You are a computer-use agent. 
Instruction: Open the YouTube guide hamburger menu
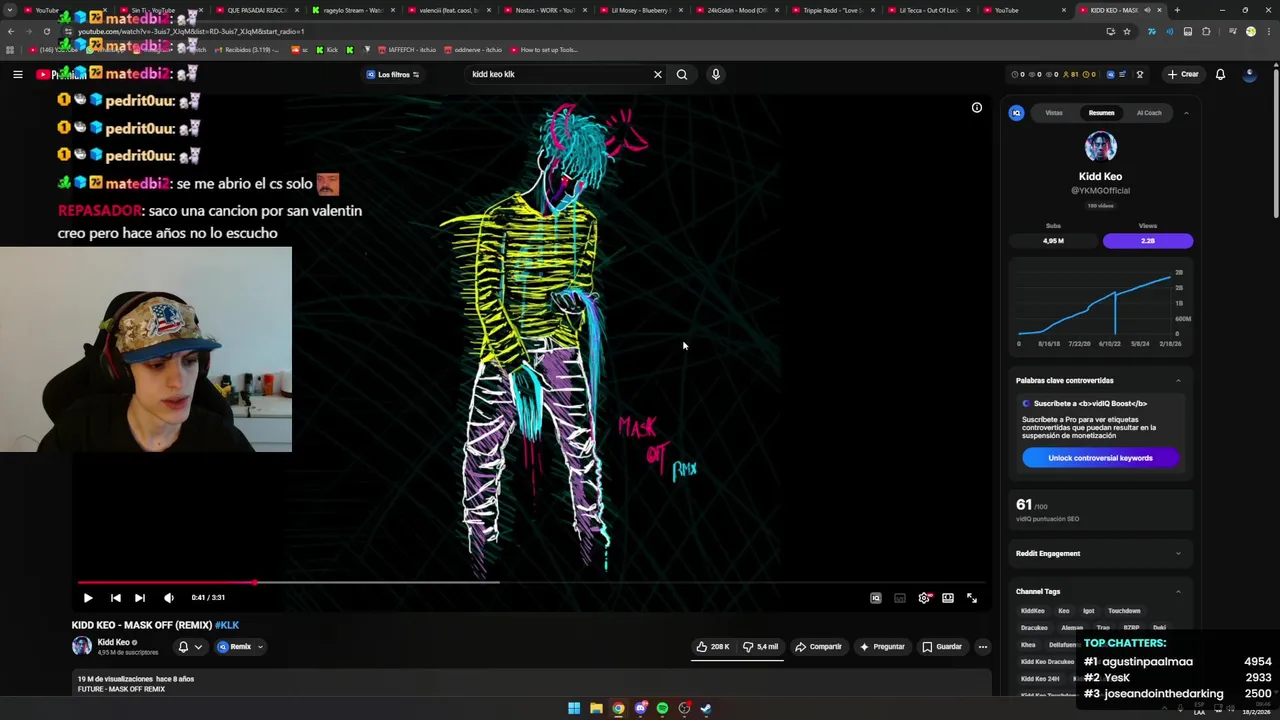point(18,74)
